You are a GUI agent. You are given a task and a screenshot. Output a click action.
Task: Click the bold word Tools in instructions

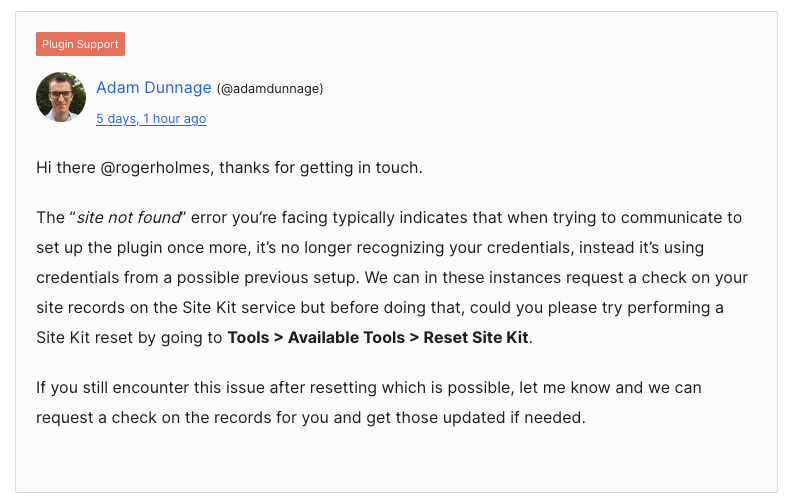[248, 337]
